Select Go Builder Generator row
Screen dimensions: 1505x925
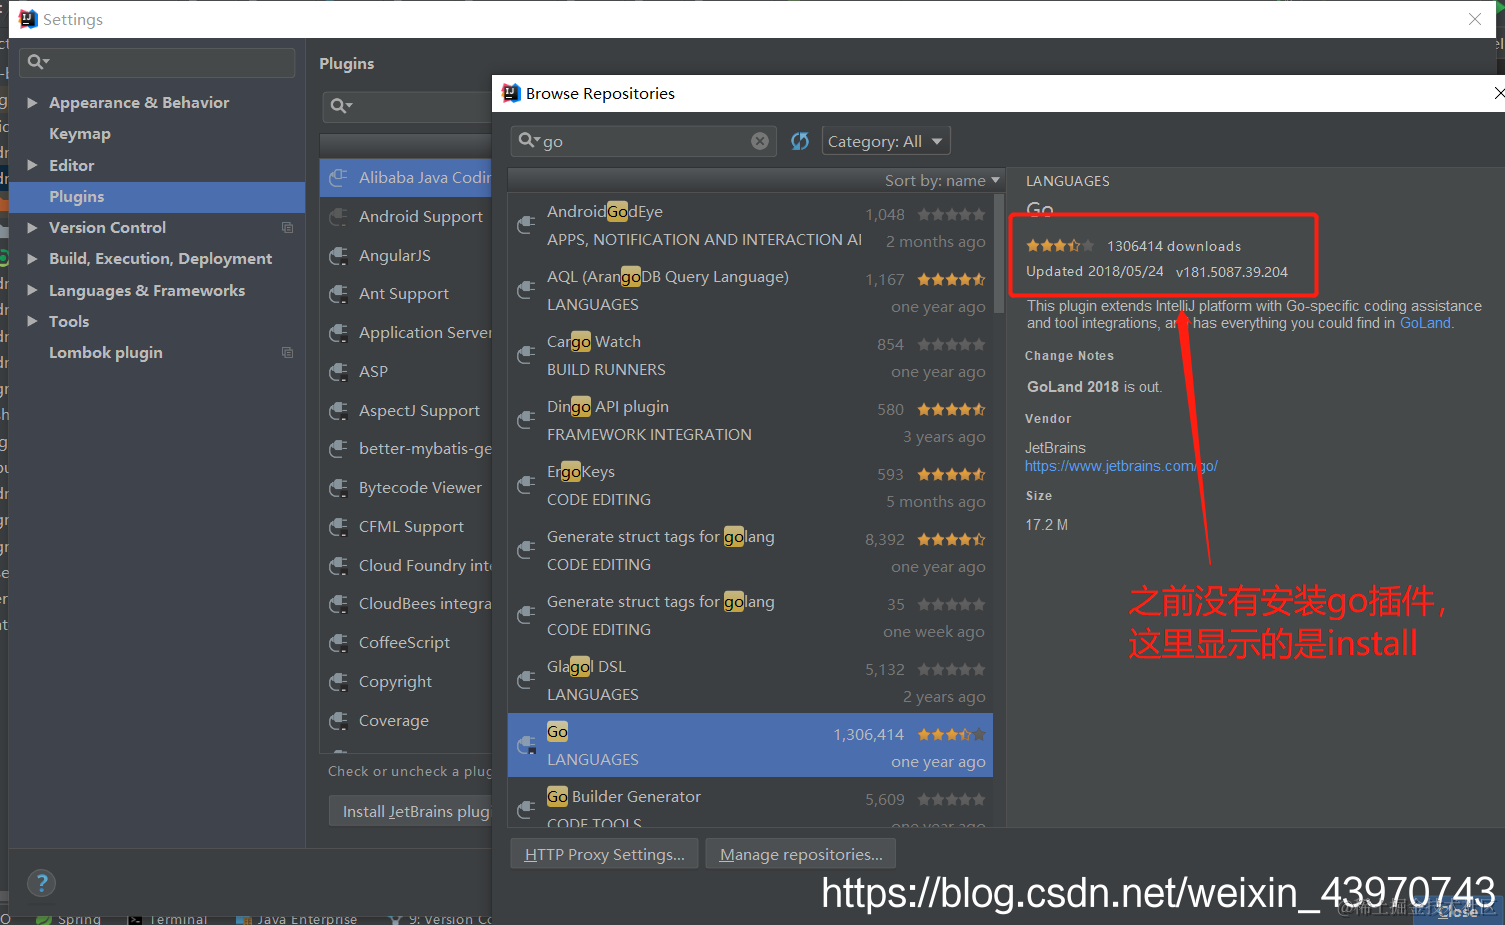[x=750, y=803]
